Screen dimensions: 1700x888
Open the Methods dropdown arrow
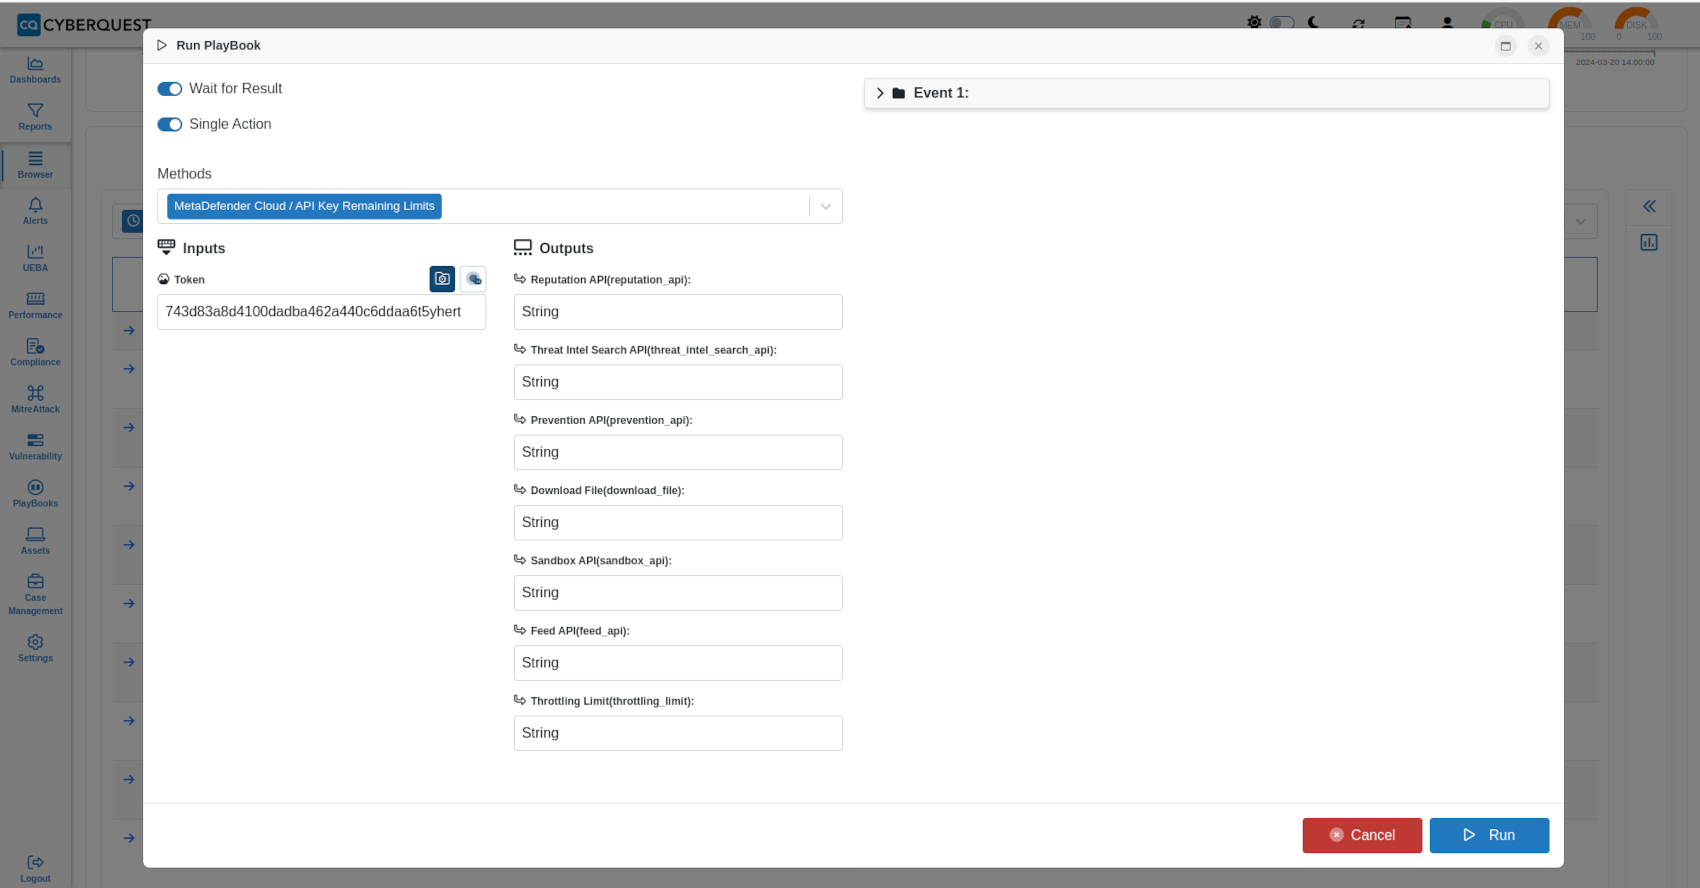point(826,206)
